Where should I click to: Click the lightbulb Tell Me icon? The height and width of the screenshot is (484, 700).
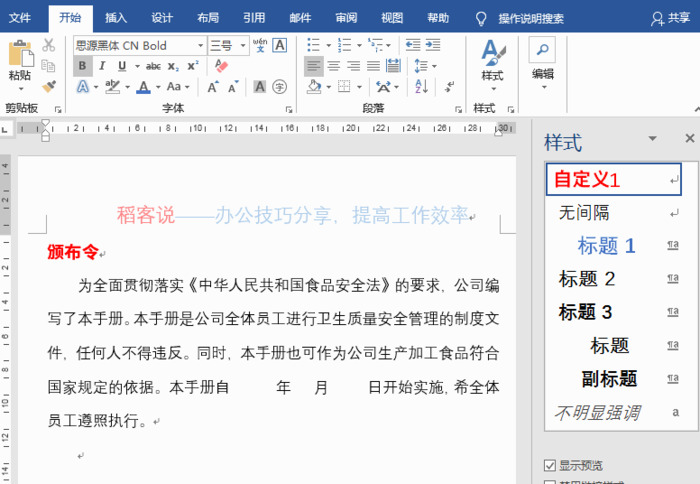[x=481, y=18]
